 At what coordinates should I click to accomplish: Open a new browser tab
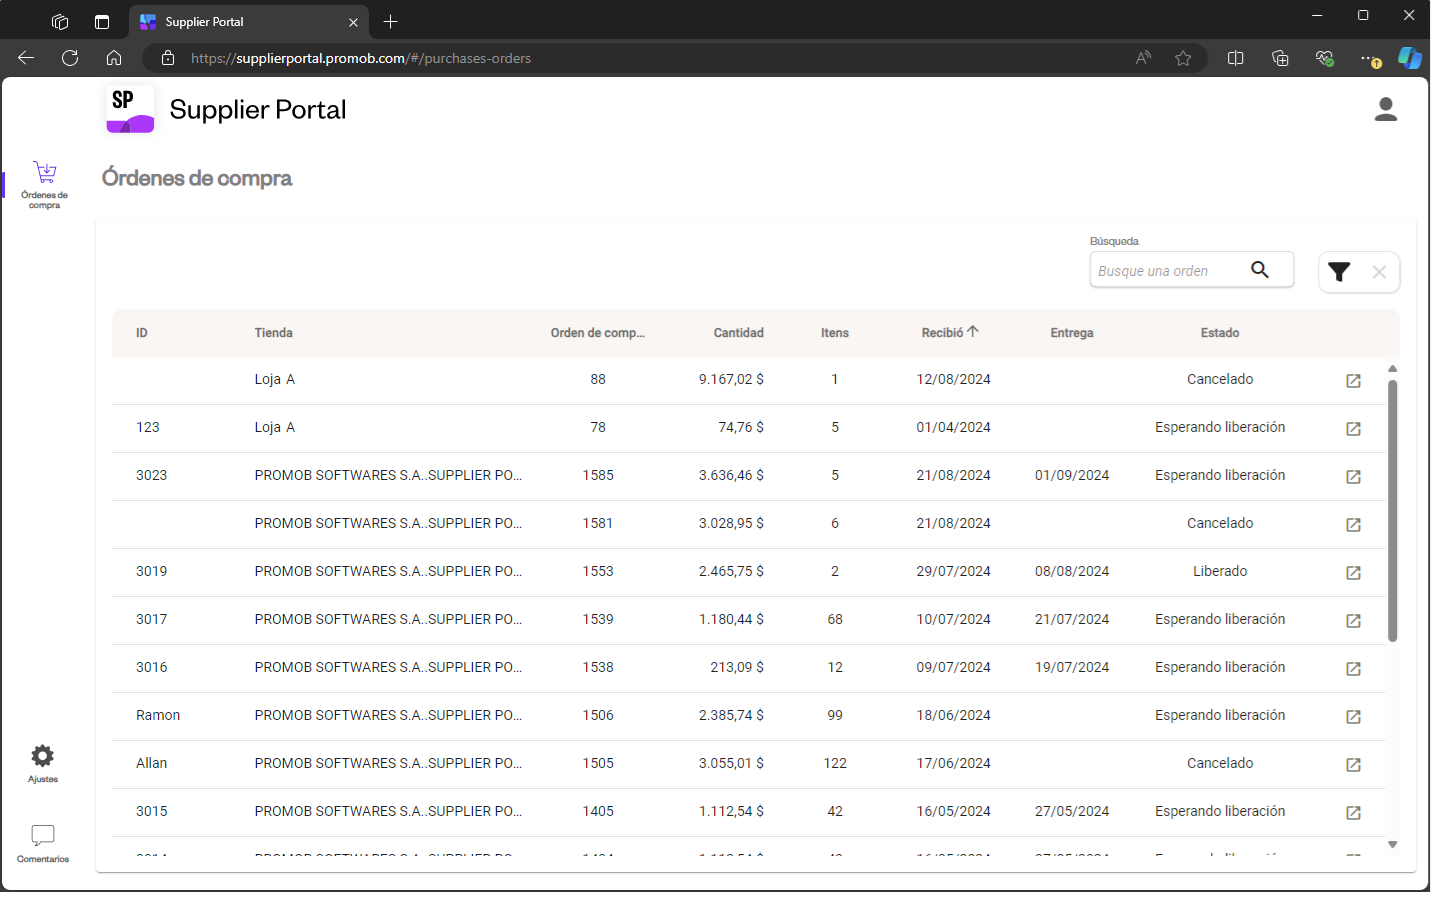pyautogui.click(x=391, y=22)
